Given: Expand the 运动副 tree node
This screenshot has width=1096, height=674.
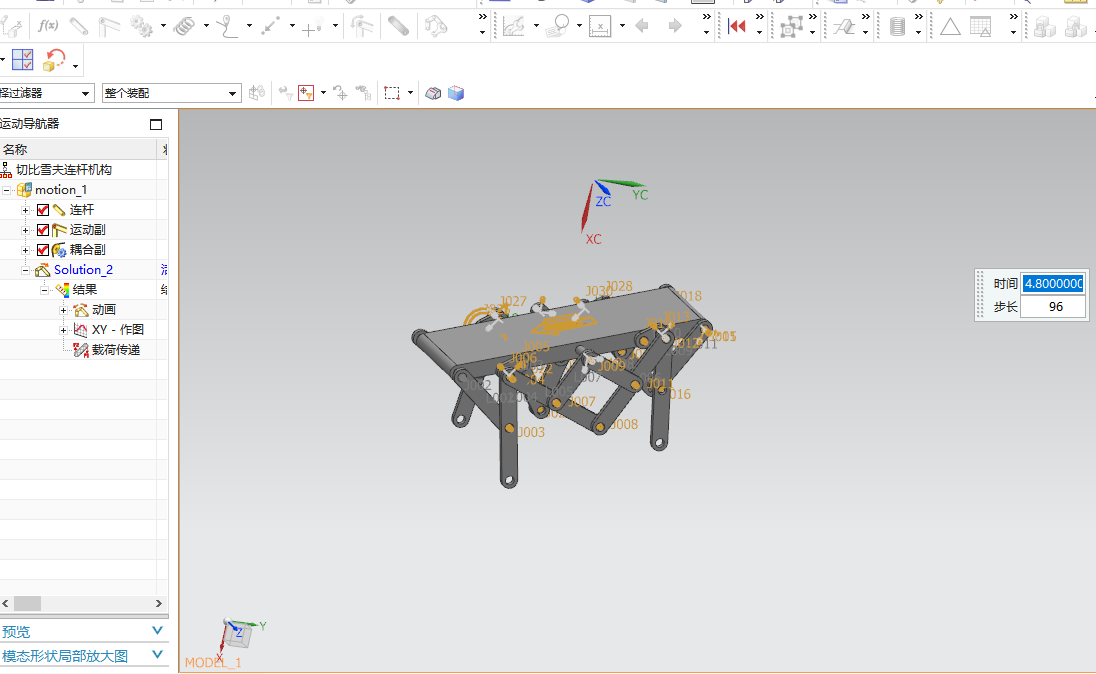Looking at the screenshot, I should [x=25, y=230].
